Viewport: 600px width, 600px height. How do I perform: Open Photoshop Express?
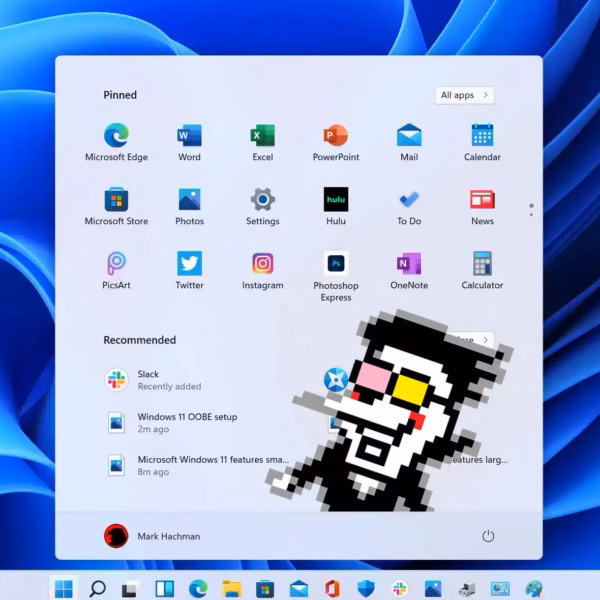point(336,276)
